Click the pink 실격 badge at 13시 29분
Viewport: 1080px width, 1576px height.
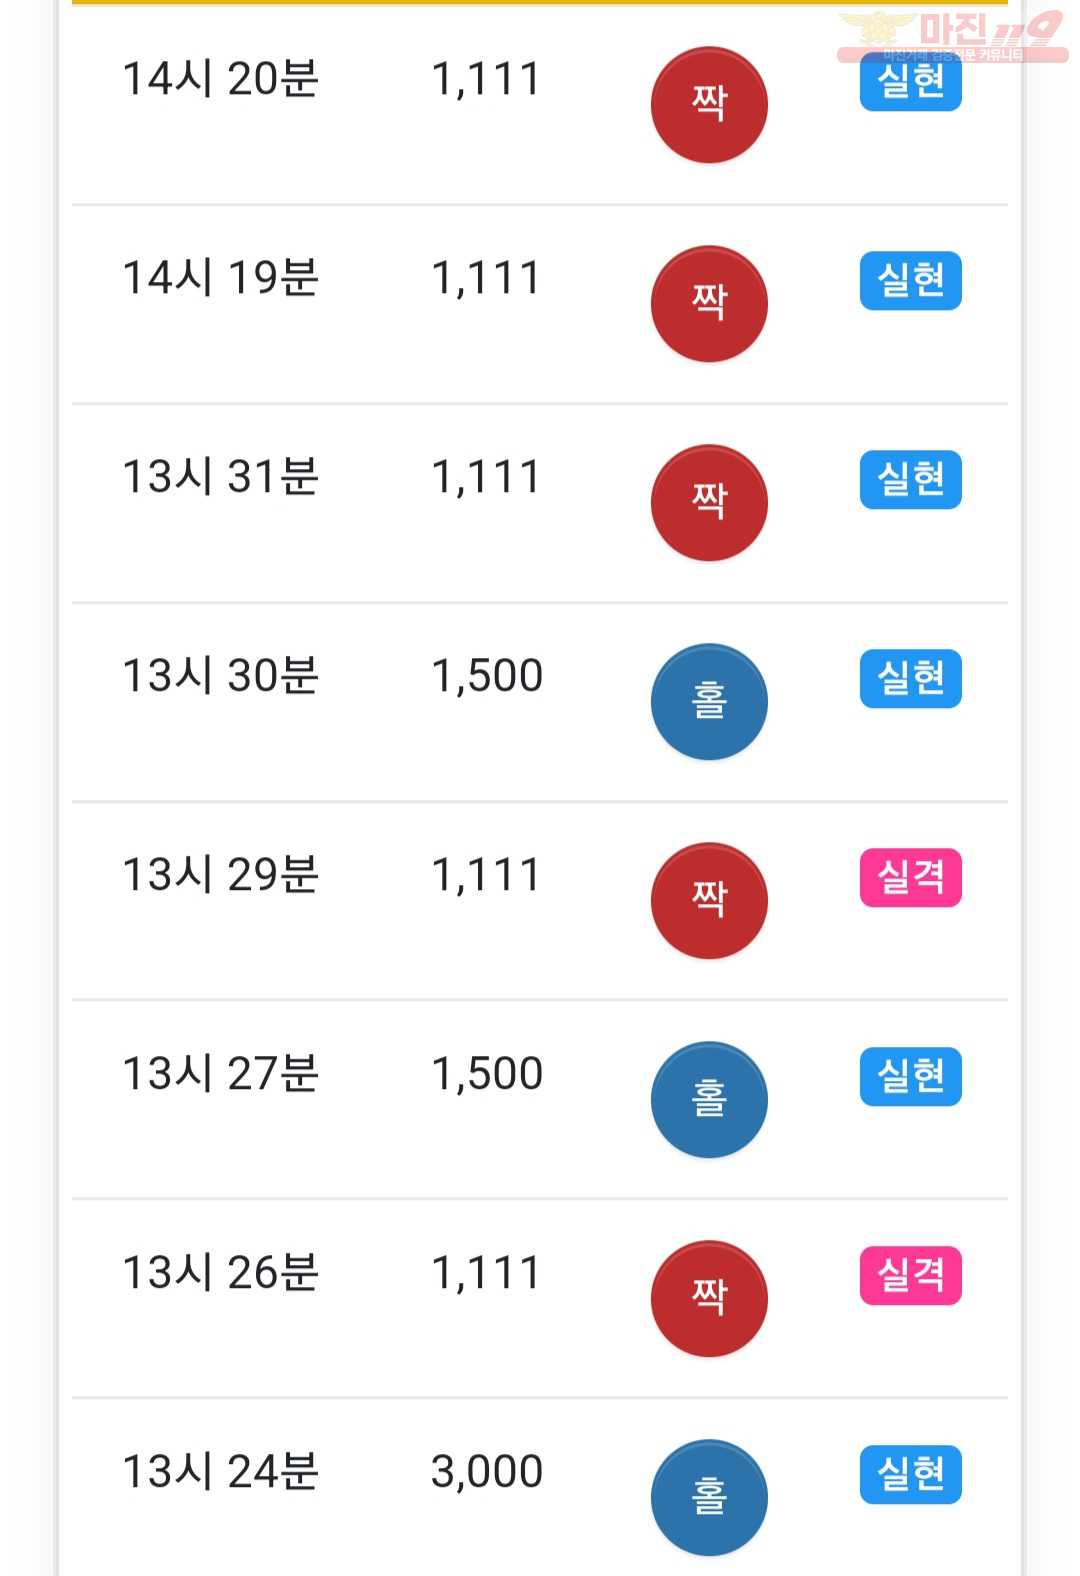tap(911, 877)
